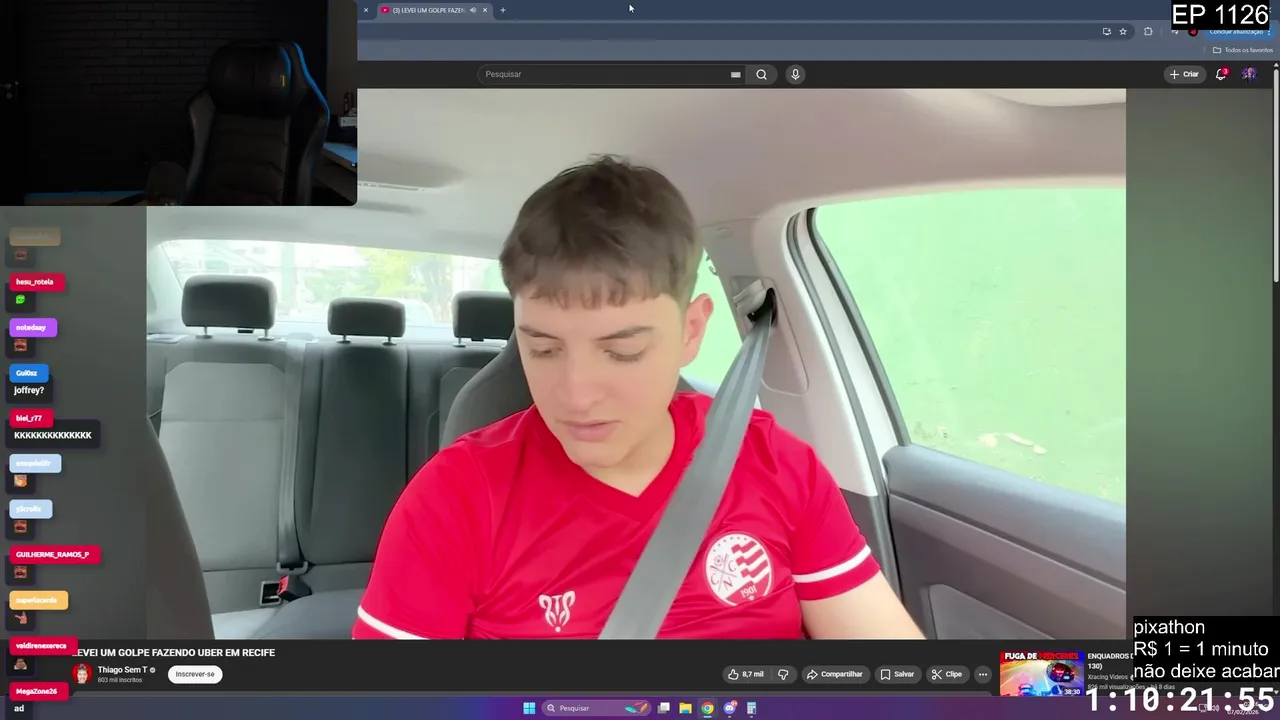Click the install/cast icon in address bar

tap(1106, 31)
